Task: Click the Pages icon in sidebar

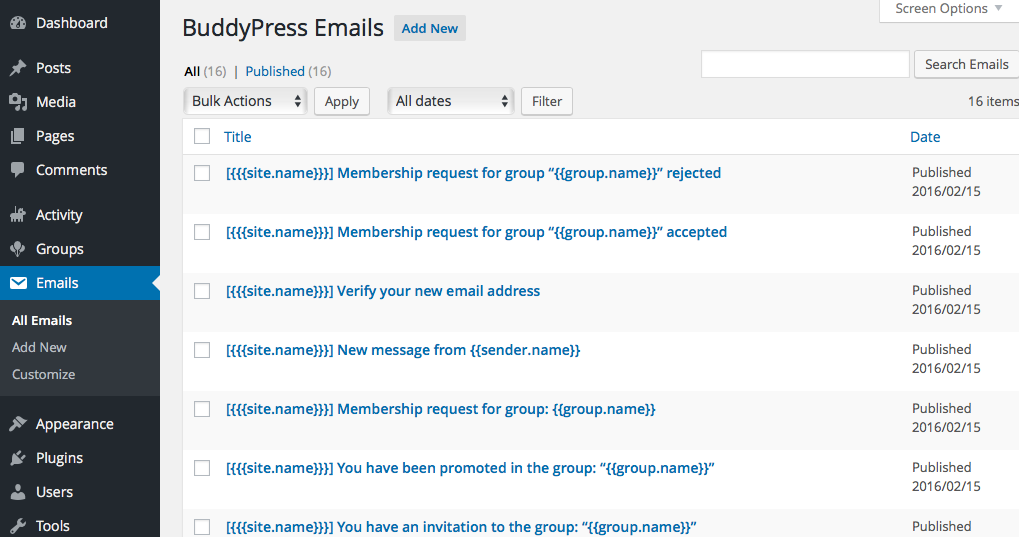Action: pos(18,136)
